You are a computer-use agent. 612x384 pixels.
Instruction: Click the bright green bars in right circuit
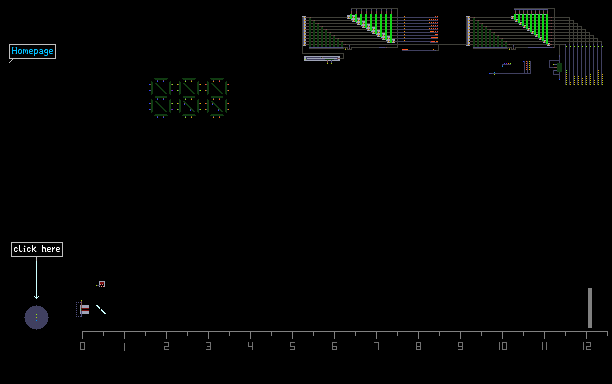tap(531, 27)
